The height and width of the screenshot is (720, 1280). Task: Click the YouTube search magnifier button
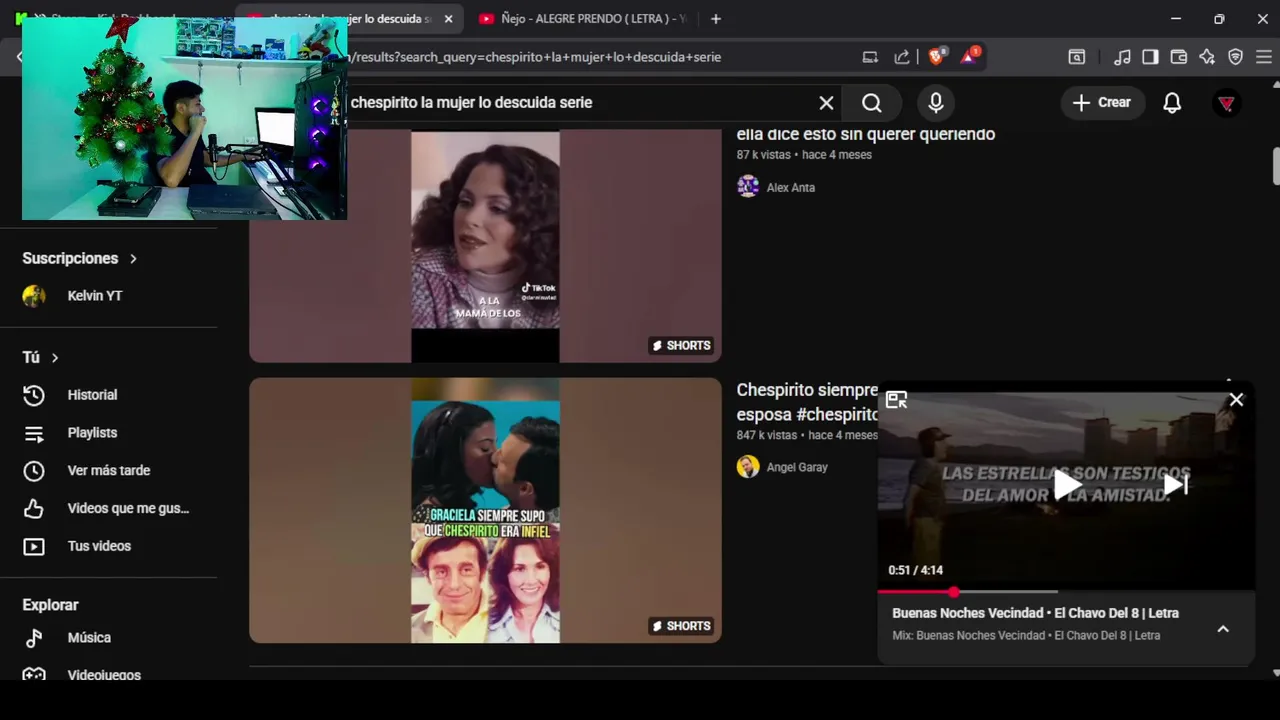[x=872, y=103]
